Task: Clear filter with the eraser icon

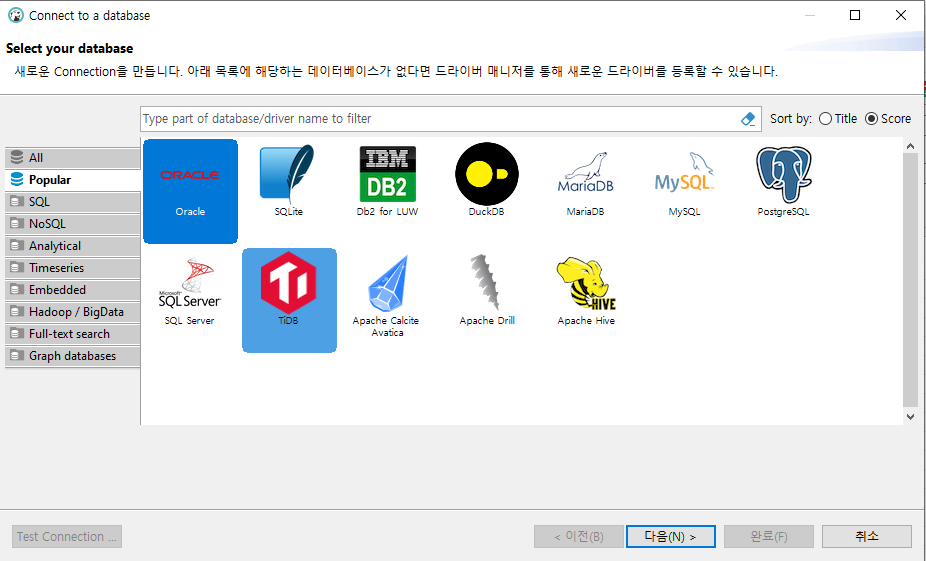Action: tap(748, 119)
